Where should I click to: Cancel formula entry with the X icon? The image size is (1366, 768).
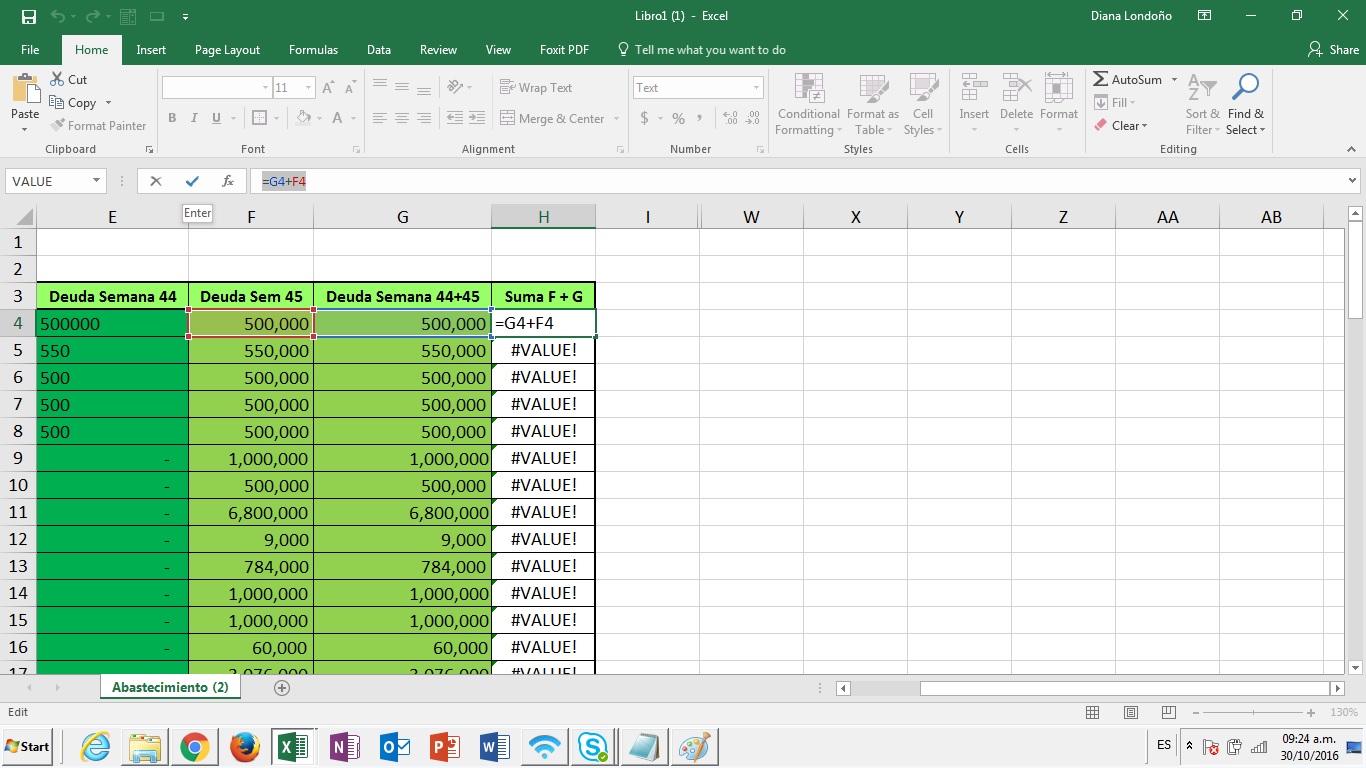tap(155, 181)
